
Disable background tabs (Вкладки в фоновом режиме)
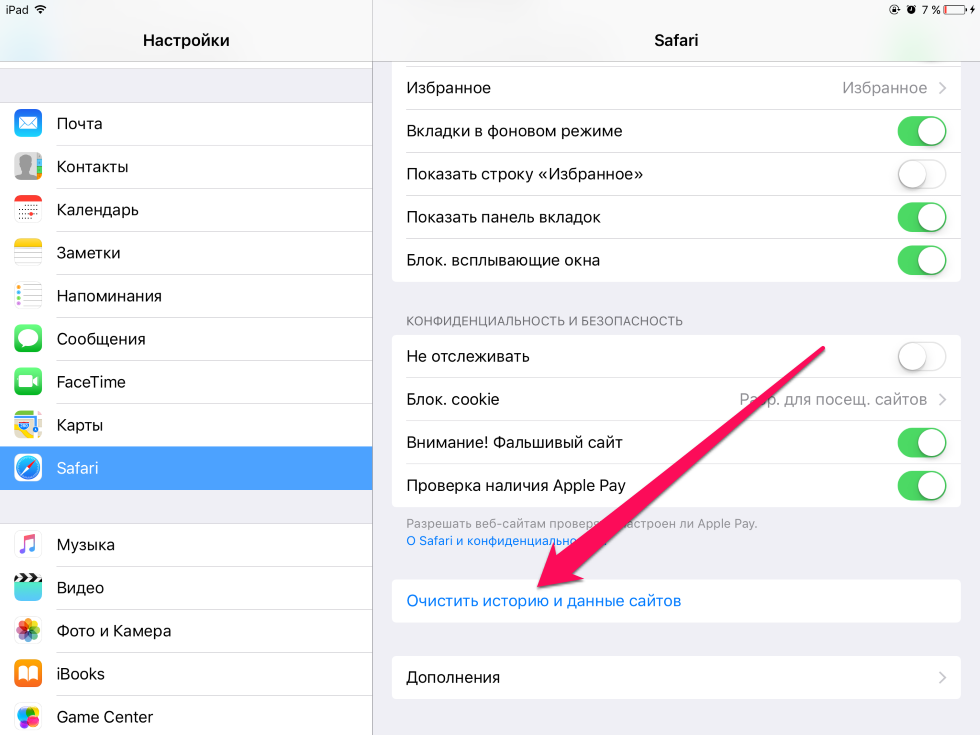[922, 131]
